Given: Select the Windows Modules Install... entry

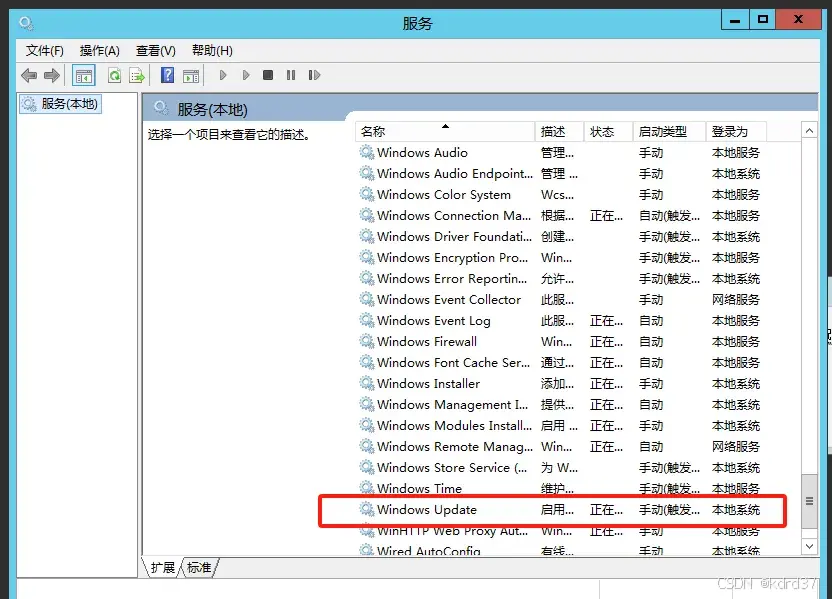Looking at the screenshot, I should coord(454,426).
